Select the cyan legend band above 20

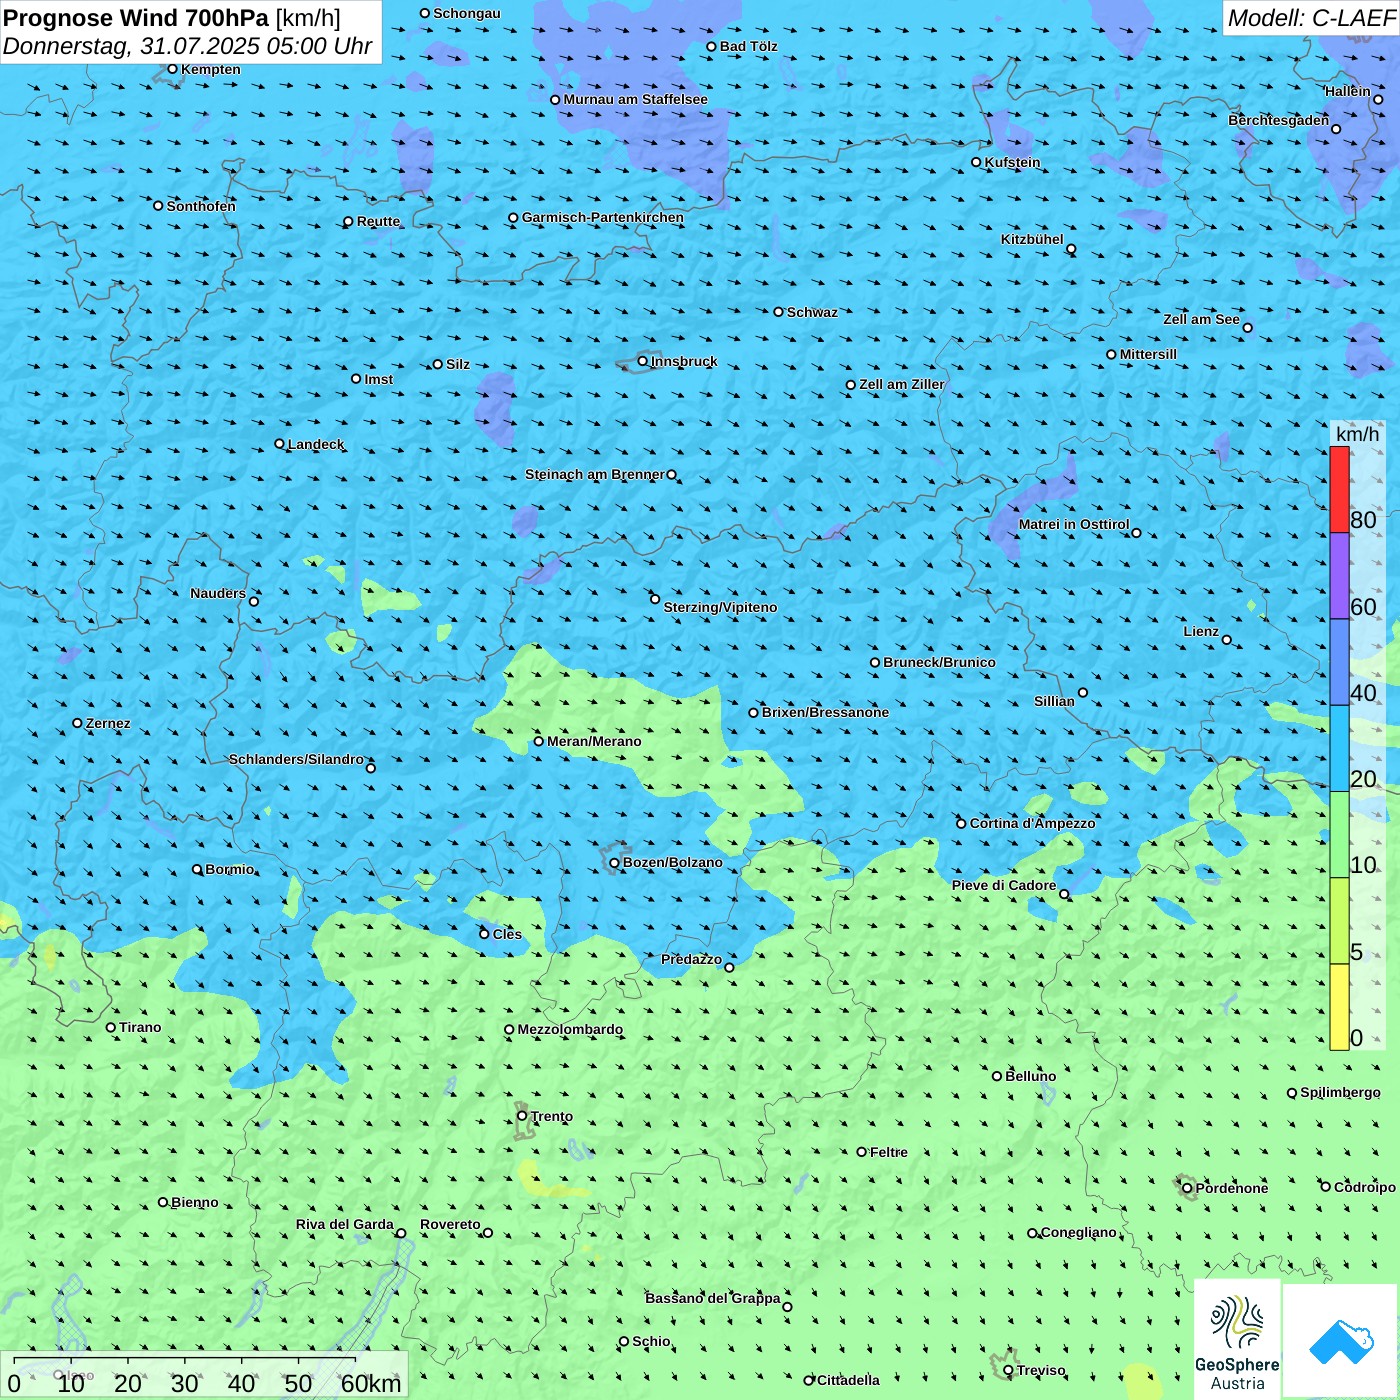coord(1339,749)
